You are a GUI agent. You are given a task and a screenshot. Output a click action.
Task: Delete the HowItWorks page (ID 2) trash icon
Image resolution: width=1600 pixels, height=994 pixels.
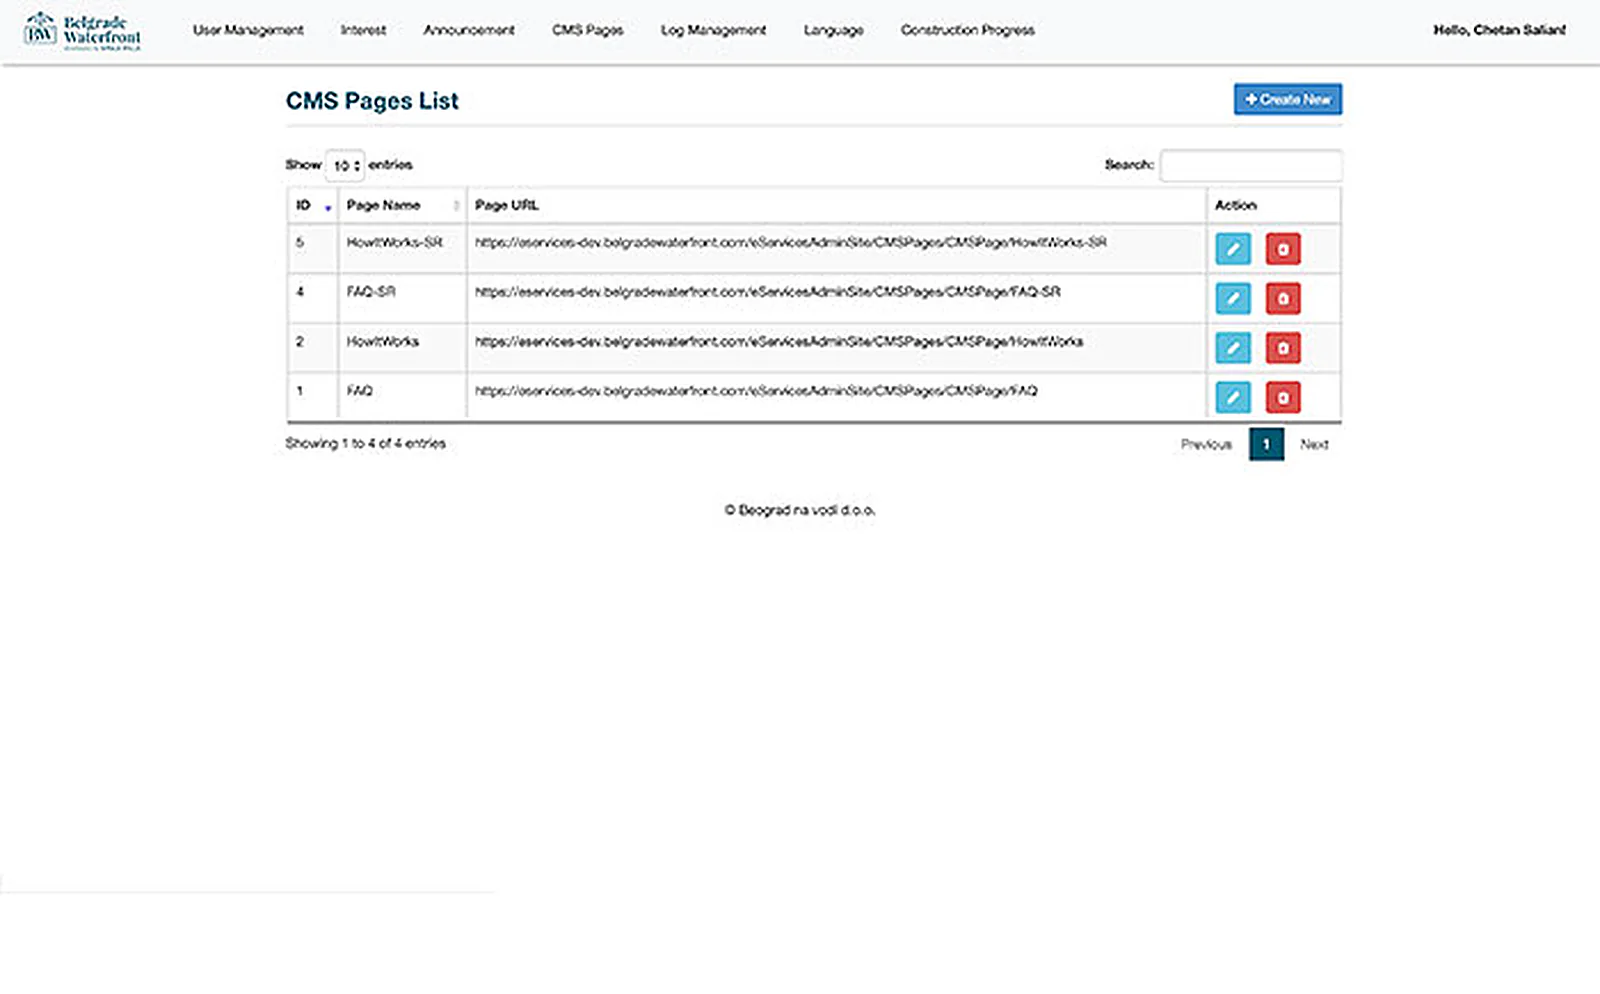(1283, 348)
